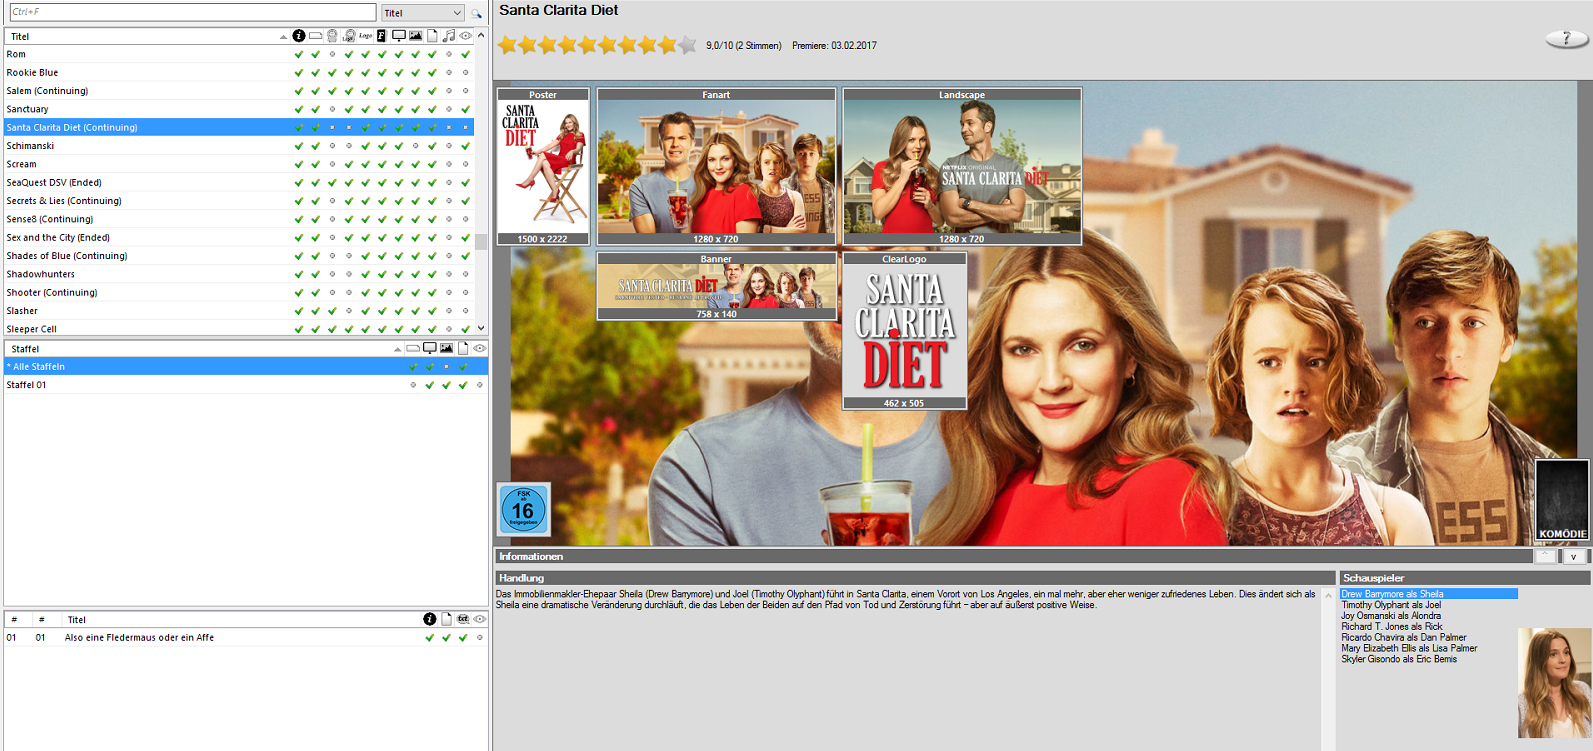Select Staffel 01 season row
This screenshot has height=751, width=1593.
tap(245, 385)
